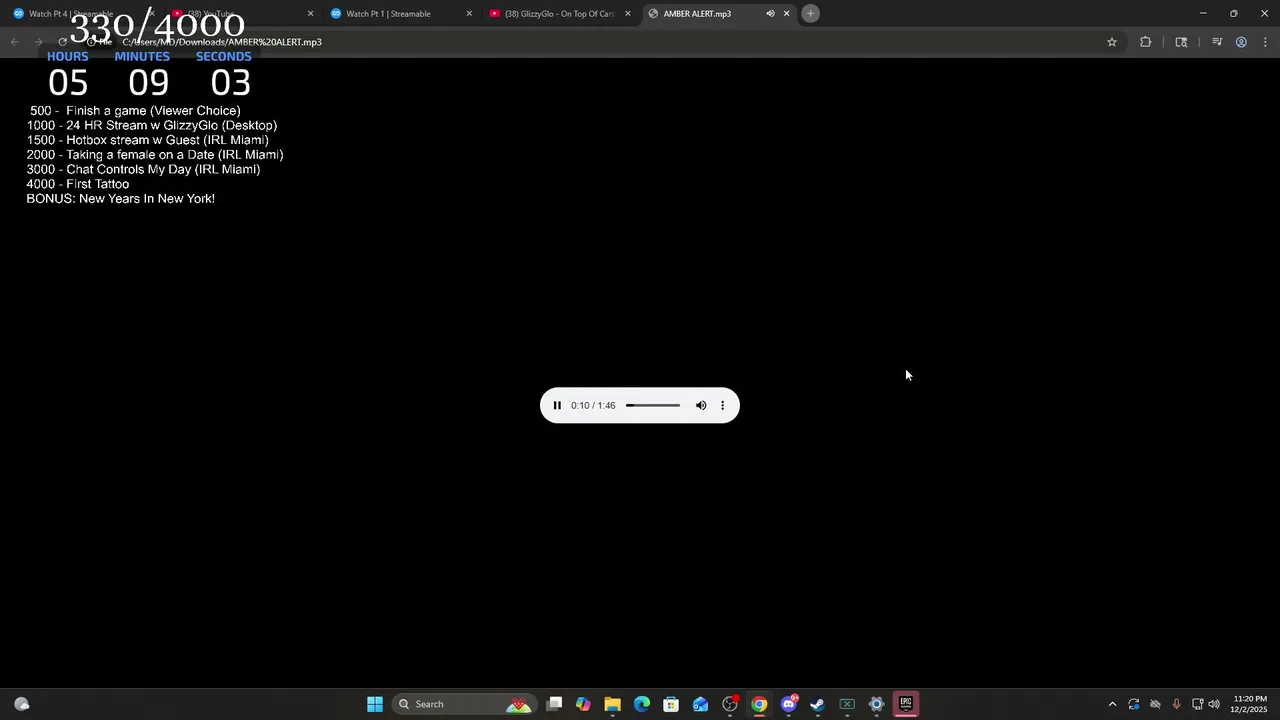The width and height of the screenshot is (1280, 720).
Task: Open Epic Games Launcher from the taskbar
Action: tap(905, 704)
